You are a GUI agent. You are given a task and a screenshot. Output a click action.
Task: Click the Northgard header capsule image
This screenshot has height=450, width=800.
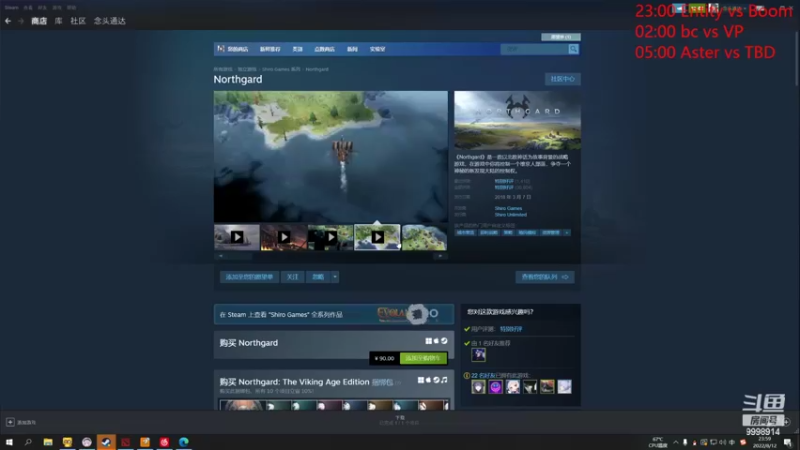[517, 120]
